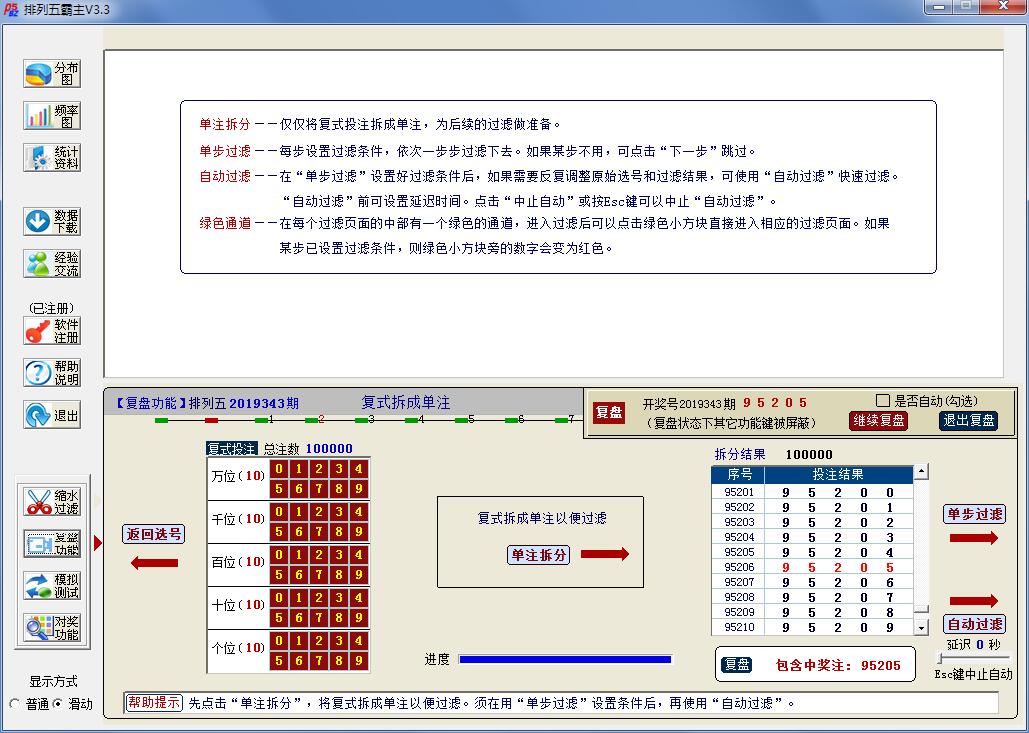
Task: Open the 对奖功能 prize-check feature
Action: point(52,627)
